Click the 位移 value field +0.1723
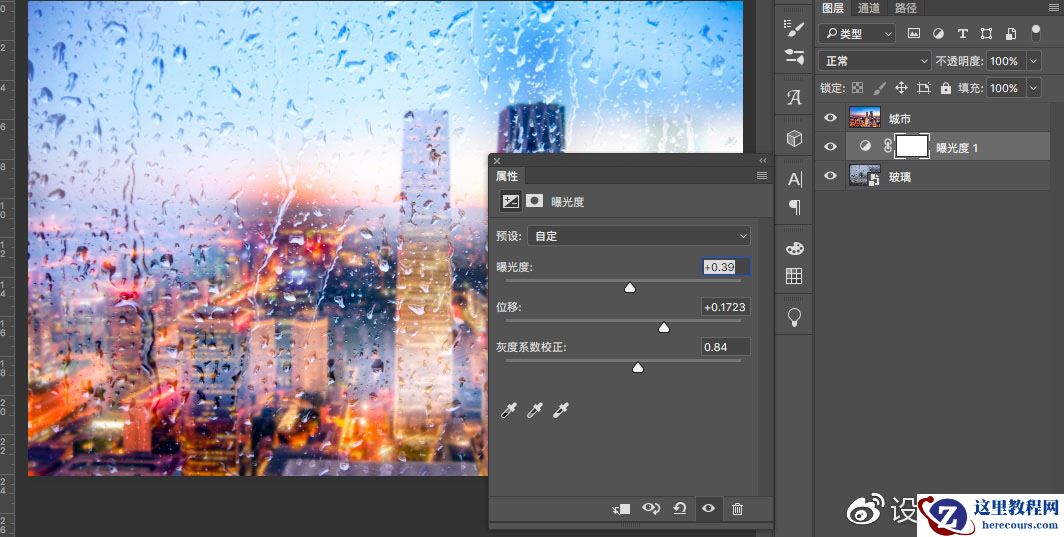1064x537 pixels. 725,307
